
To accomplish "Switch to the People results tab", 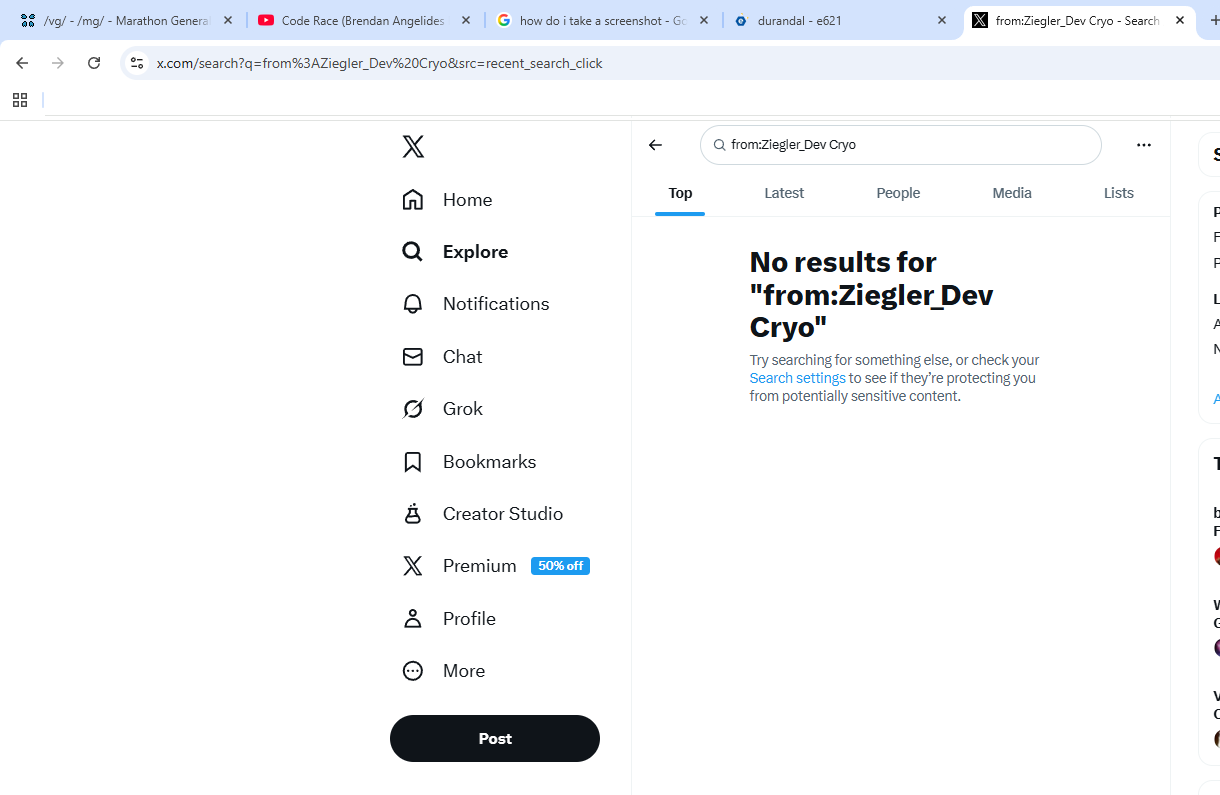I will (x=898, y=193).
